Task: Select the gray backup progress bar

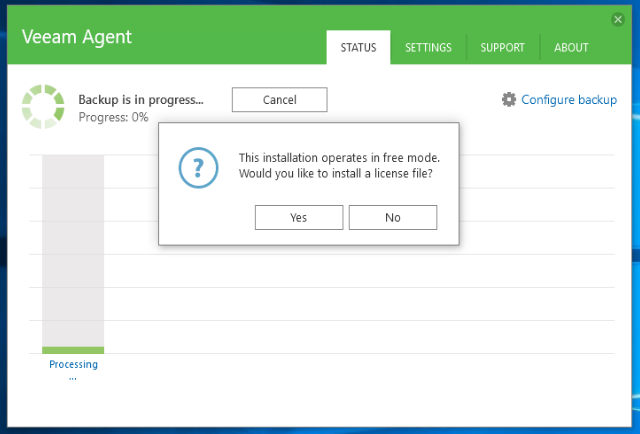Action: tap(73, 254)
